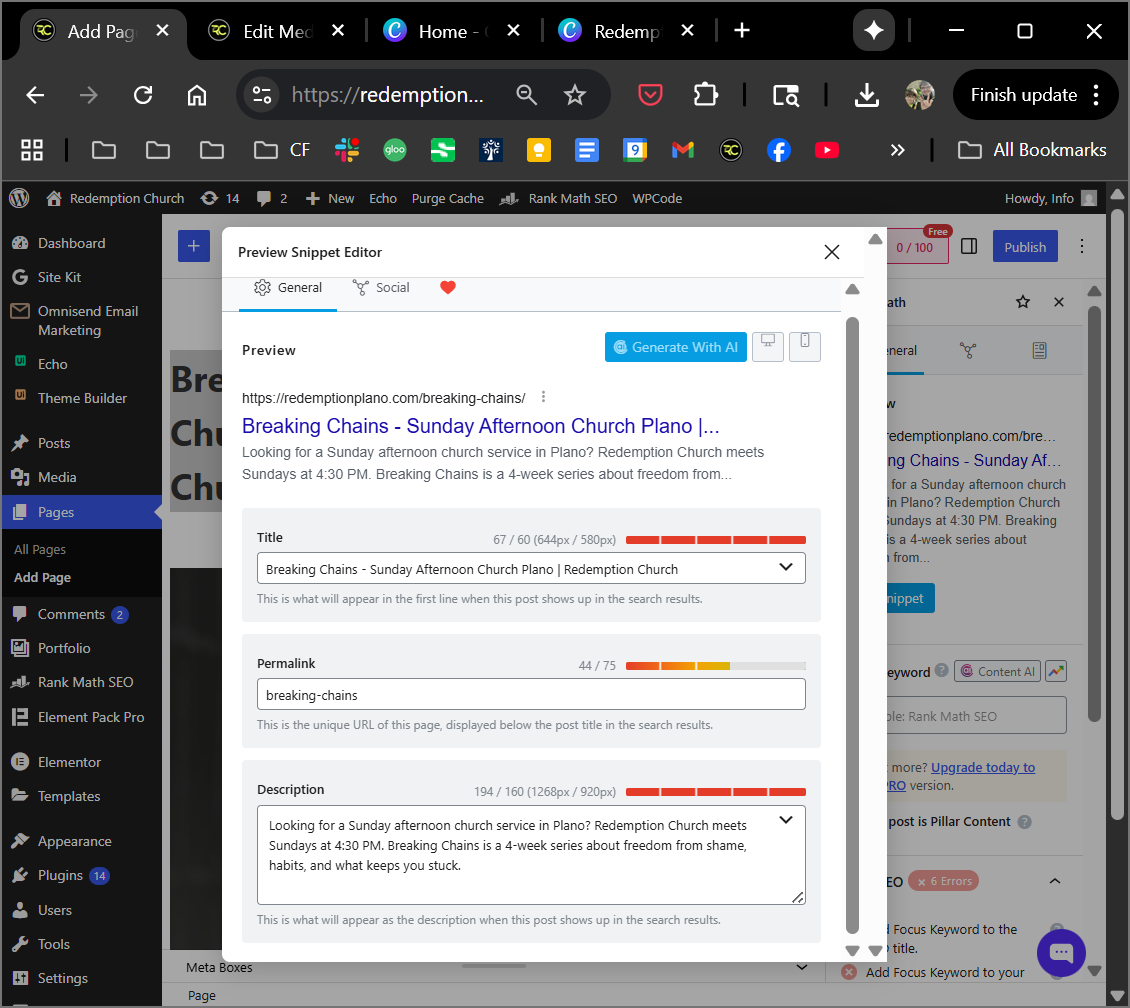Toggle the editor settings sidebar icon
Image resolution: width=1130 pixels, height=1008 pixels.
968,247
